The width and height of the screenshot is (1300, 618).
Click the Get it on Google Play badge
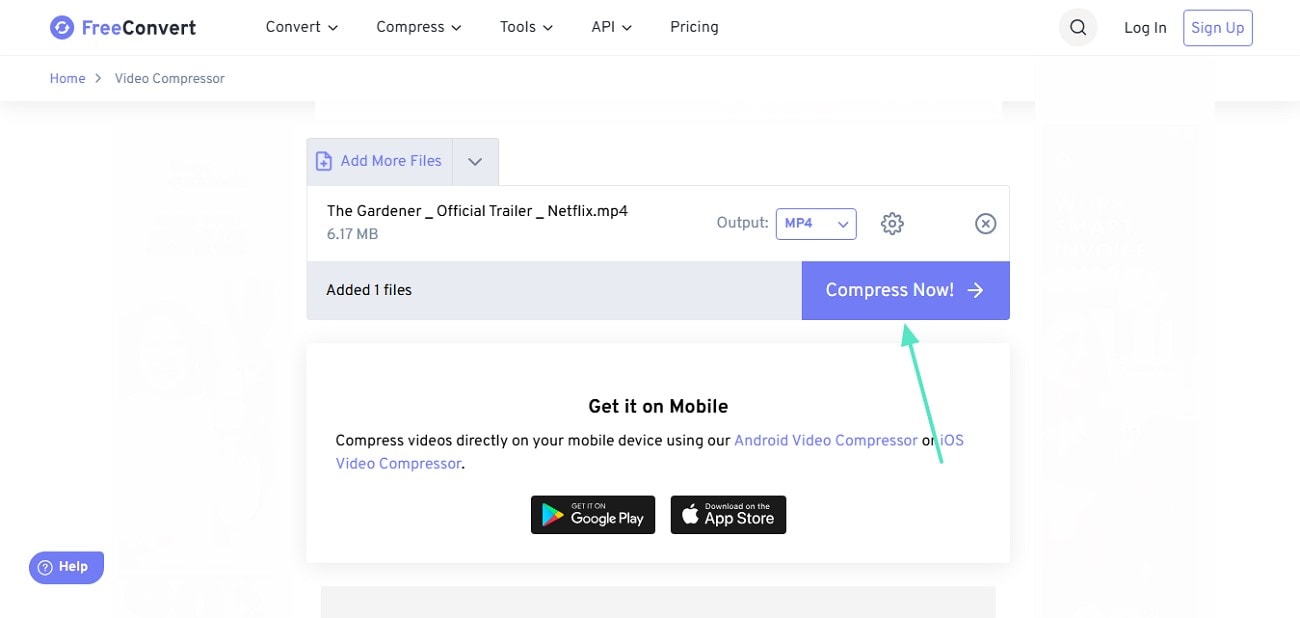tap(593, 515)
